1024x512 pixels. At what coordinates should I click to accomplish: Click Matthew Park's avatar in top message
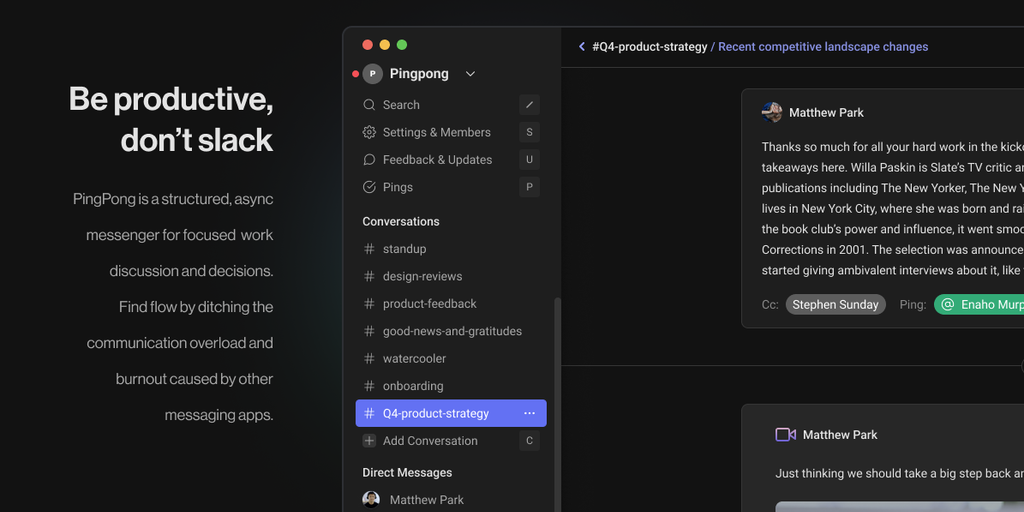click(772, 112)
